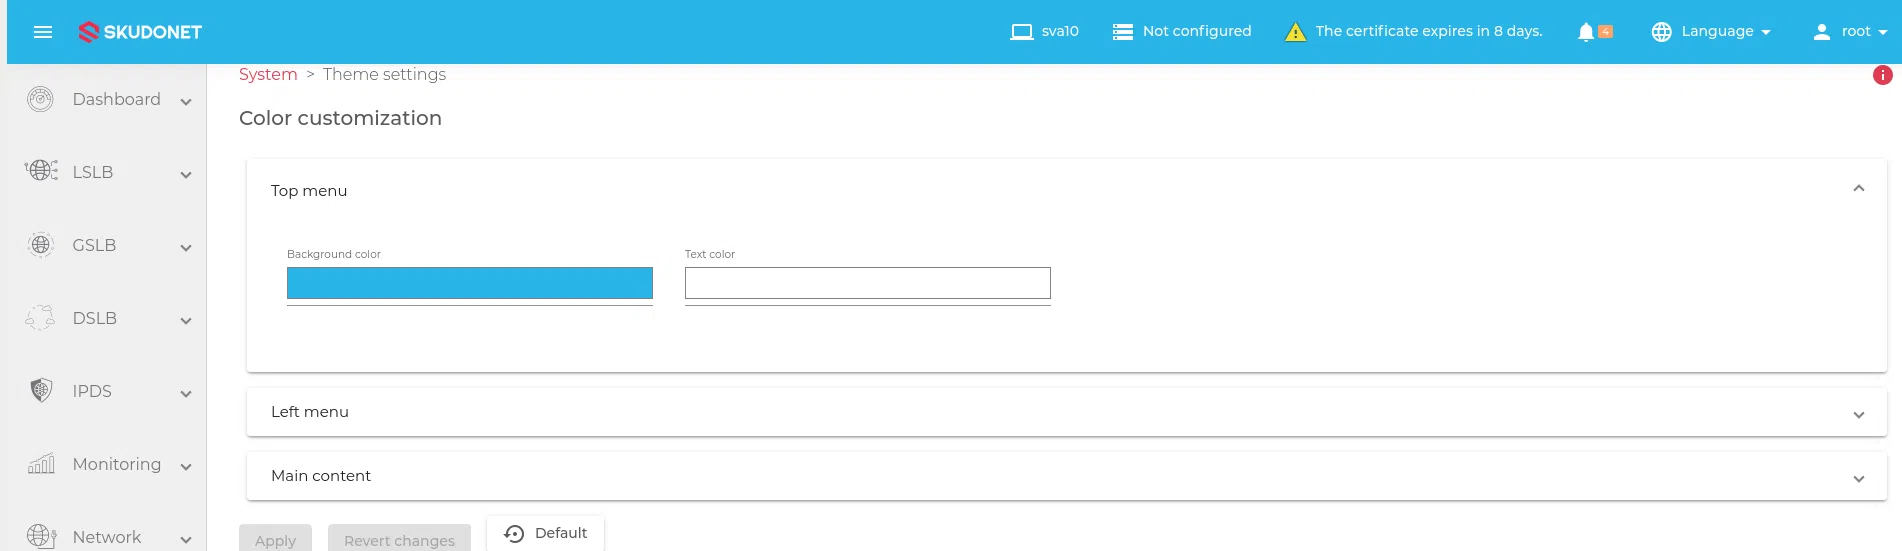Open the Language dropdown
Image resolution: width=1902 pixels, height=551 pixels.
click(1711, 32)
